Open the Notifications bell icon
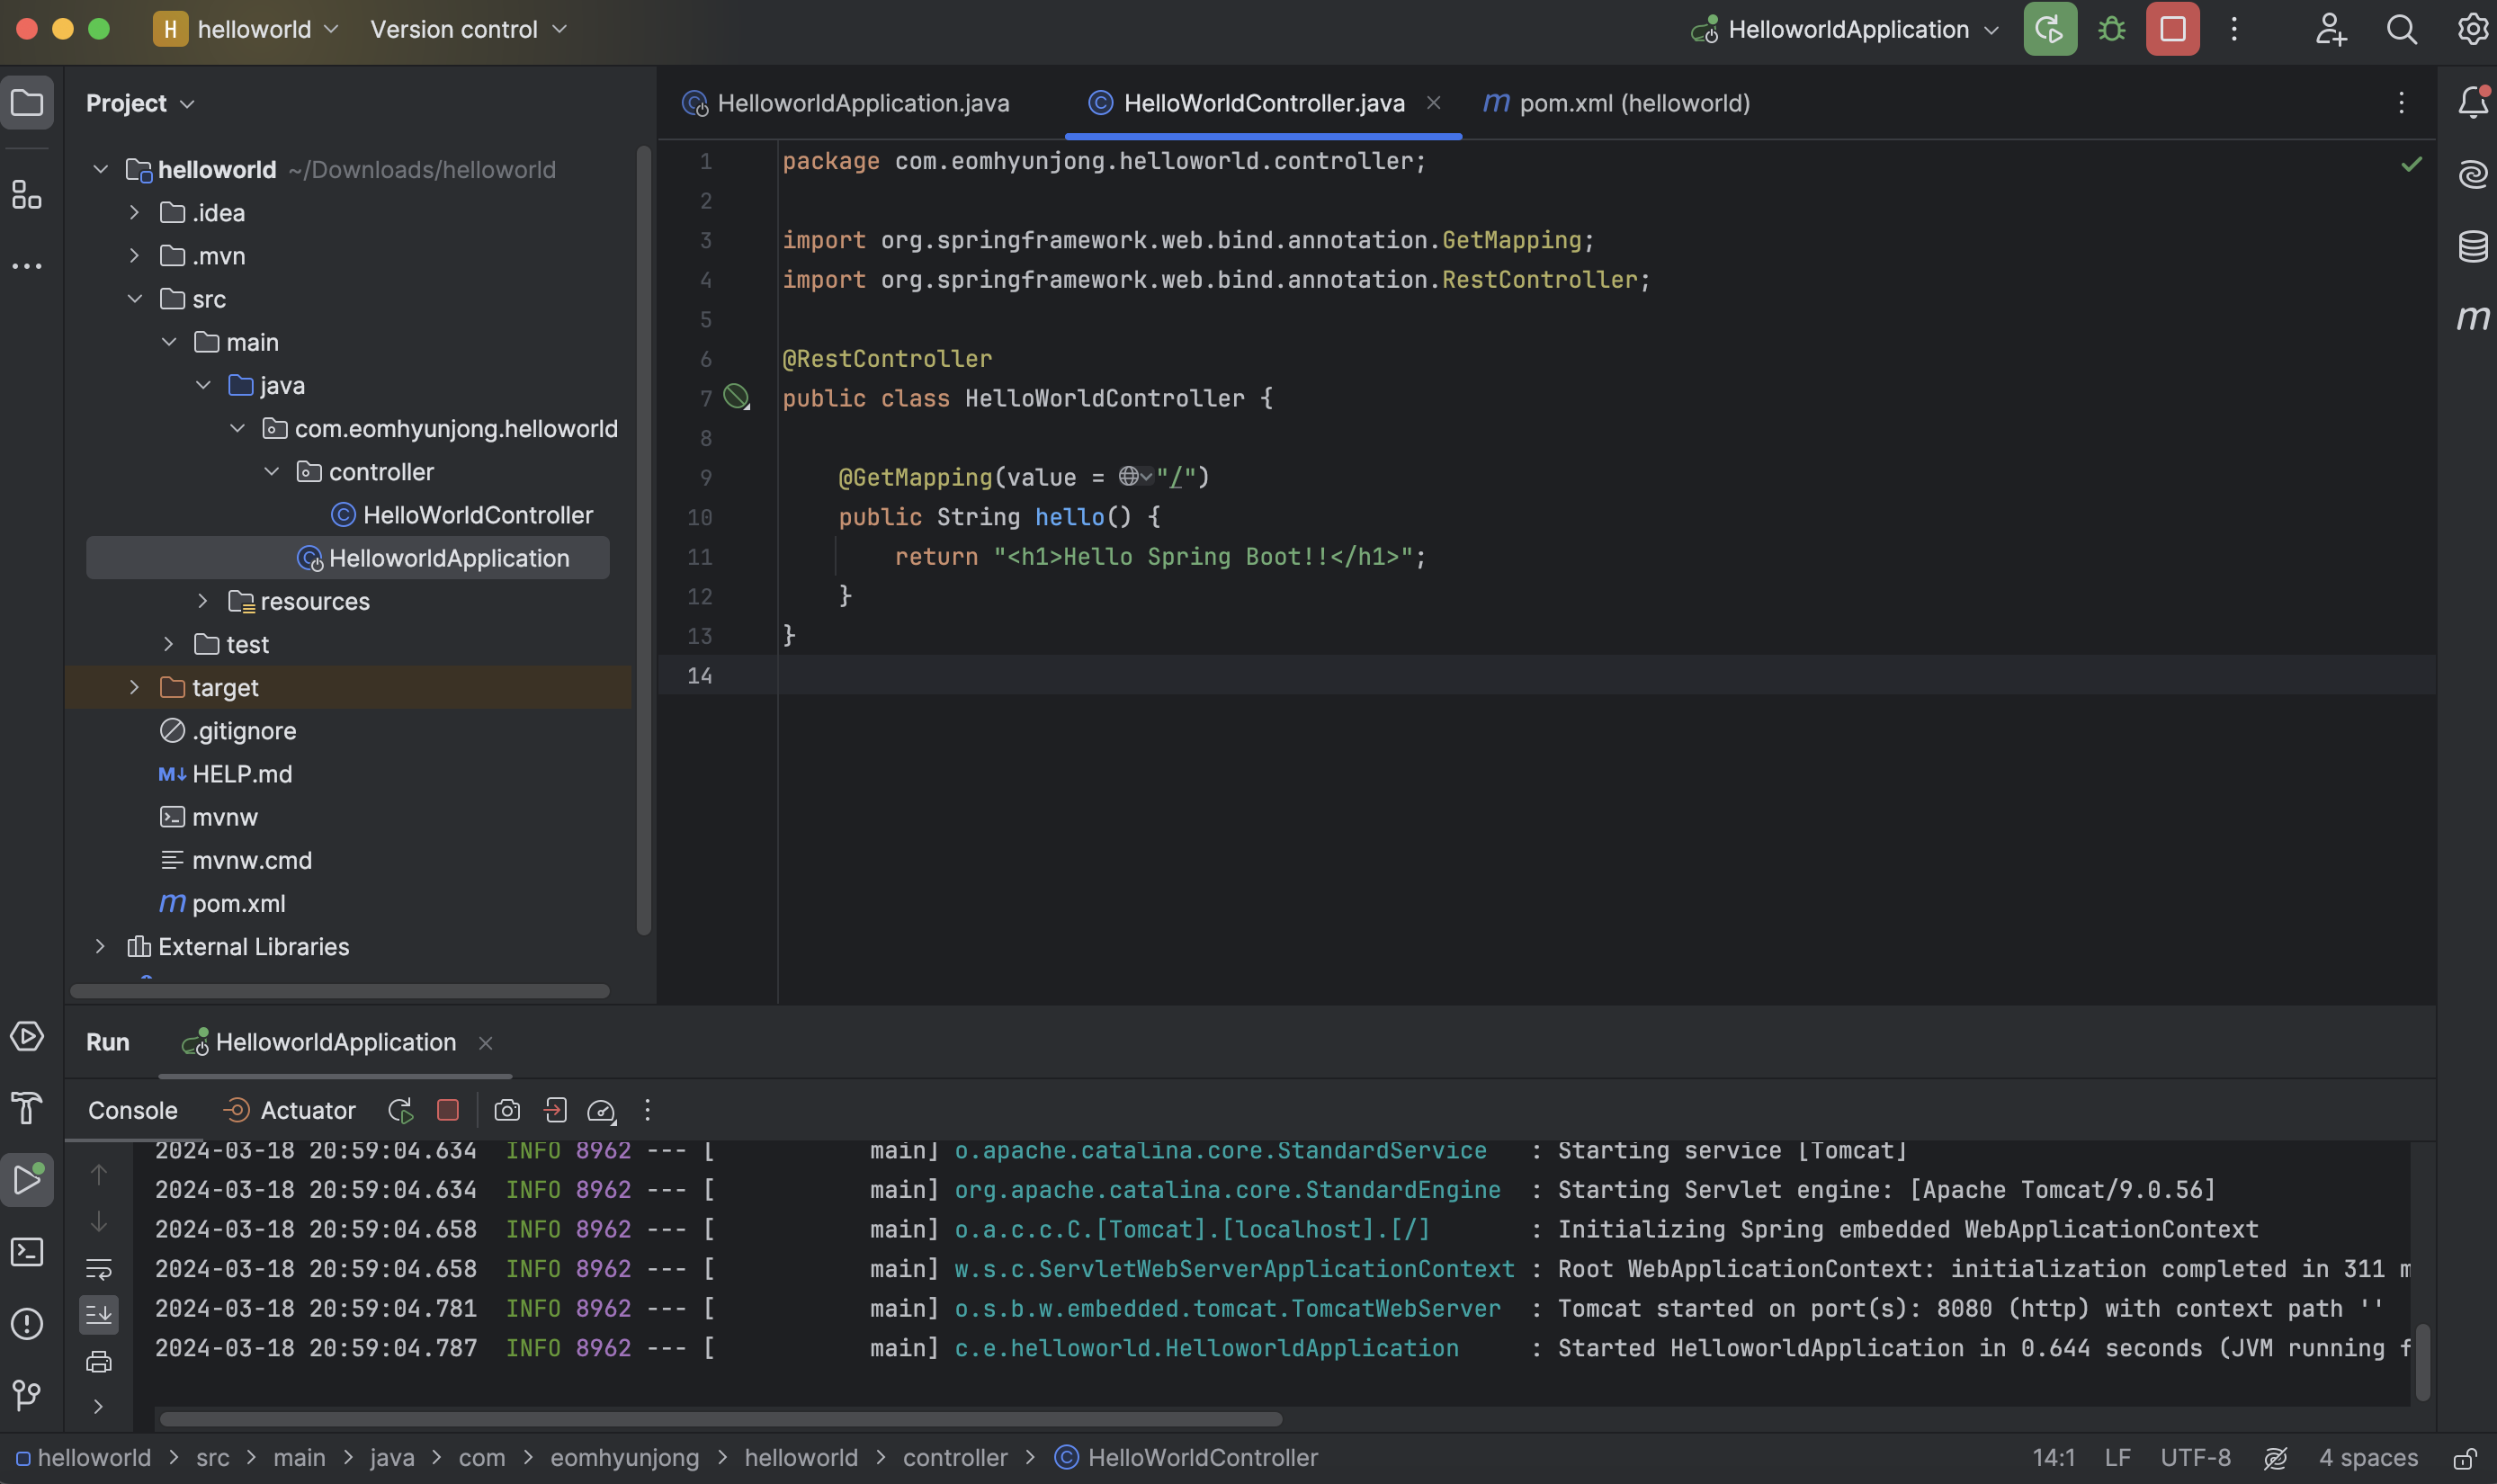This screenshot has height=1484, width=2497. tap(2472, 102)
